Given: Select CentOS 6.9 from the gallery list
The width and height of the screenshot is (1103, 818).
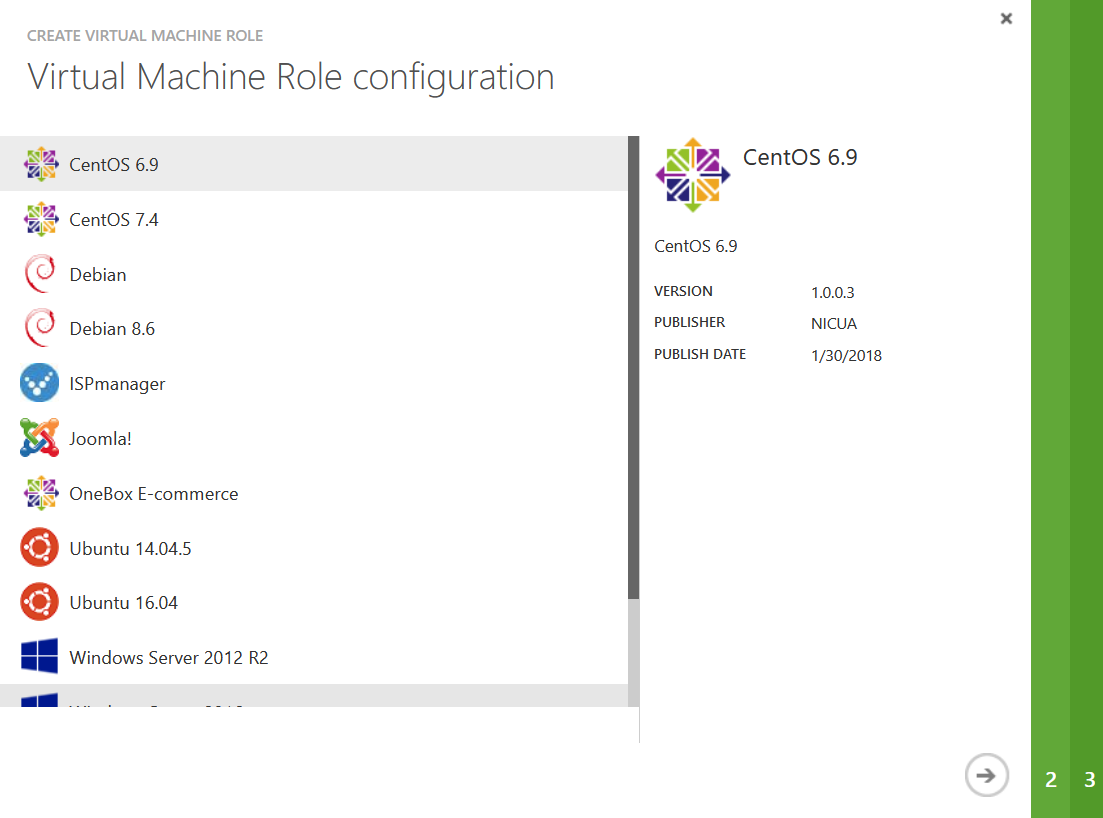Looking at the screenshot, I should click(314, 164).
